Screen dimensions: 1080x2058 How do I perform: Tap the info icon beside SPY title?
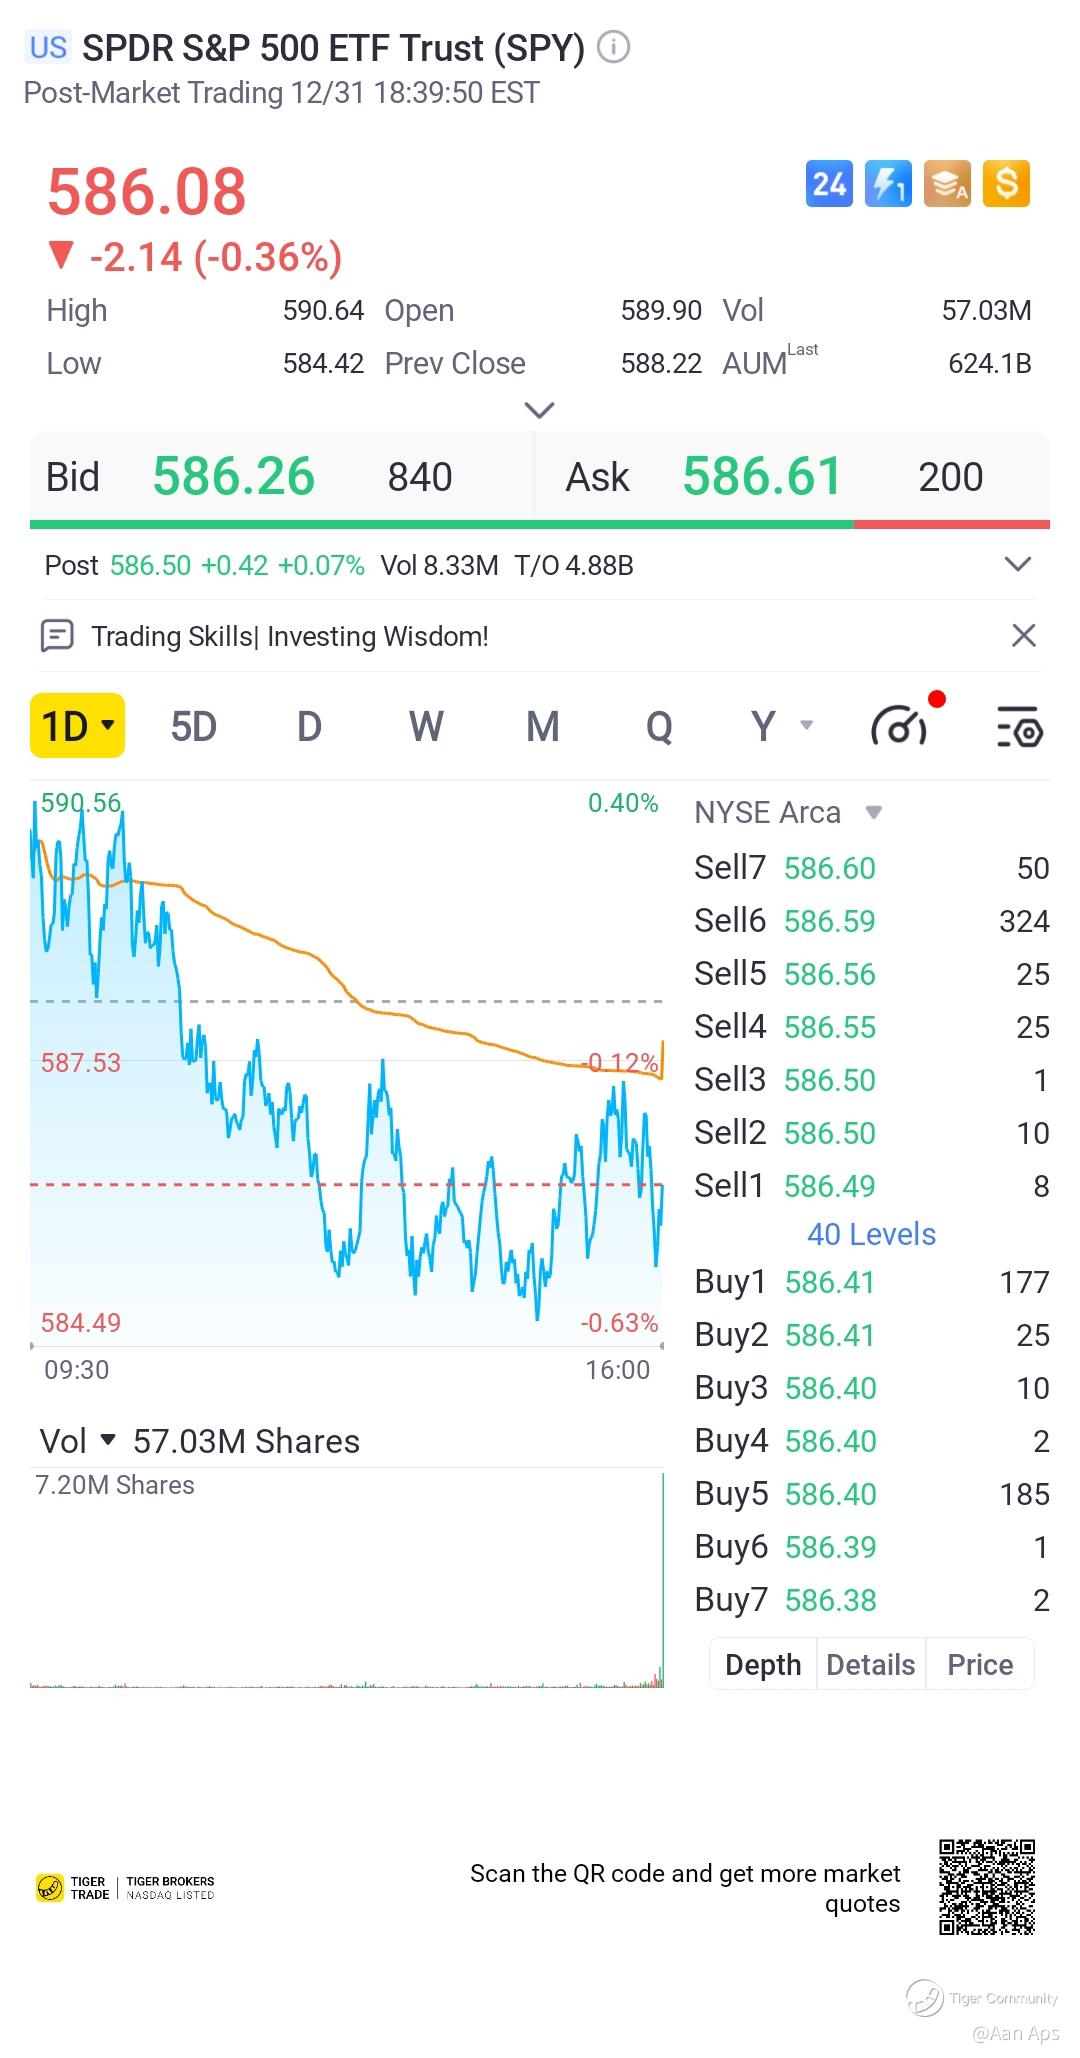(613, 47)
